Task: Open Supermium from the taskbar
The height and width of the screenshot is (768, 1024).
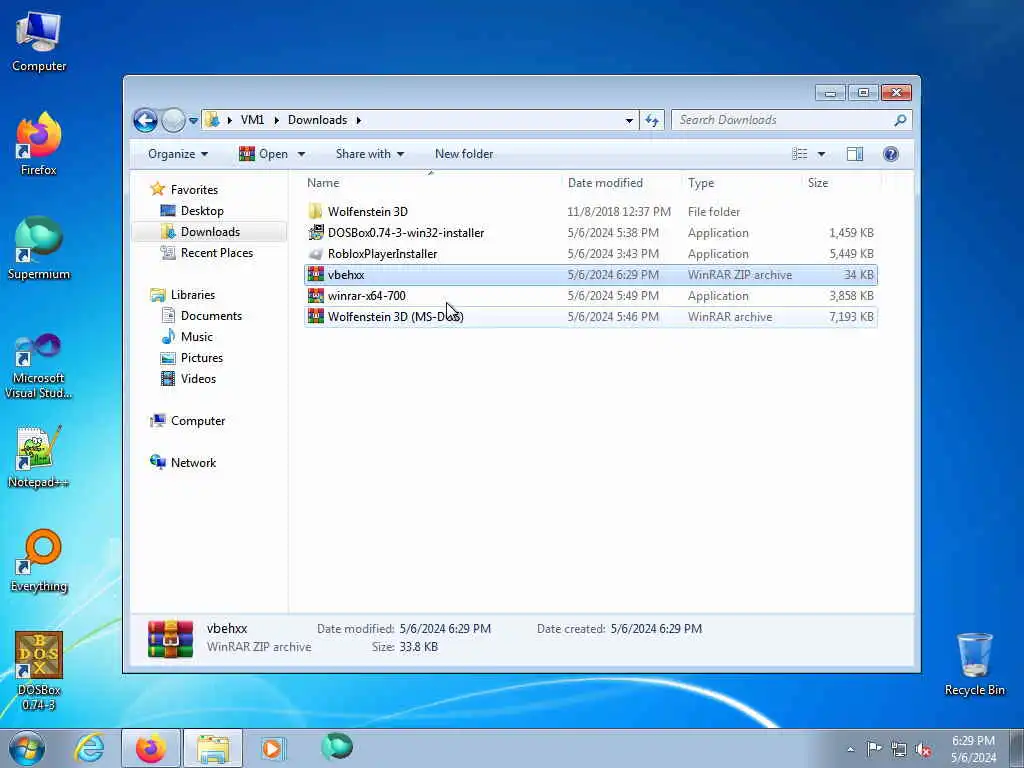Action: (337, 747)
